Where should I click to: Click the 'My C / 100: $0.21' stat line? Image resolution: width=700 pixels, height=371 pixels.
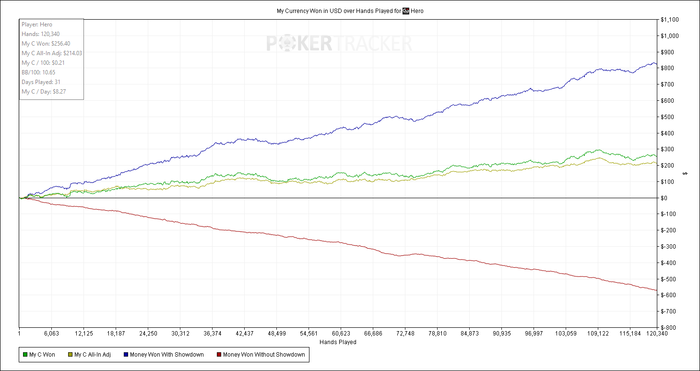(x=43, y=63)
